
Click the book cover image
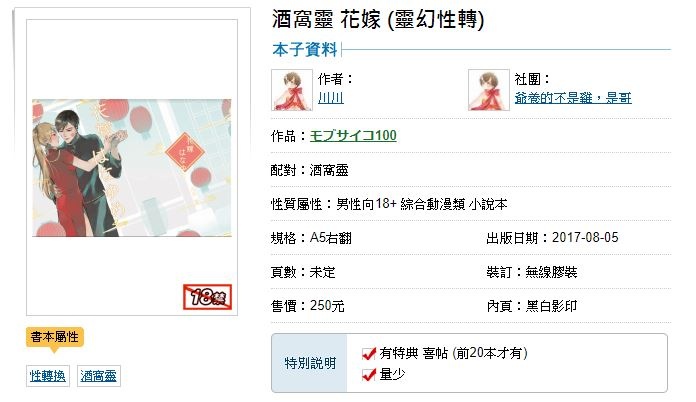click(132, 168)
